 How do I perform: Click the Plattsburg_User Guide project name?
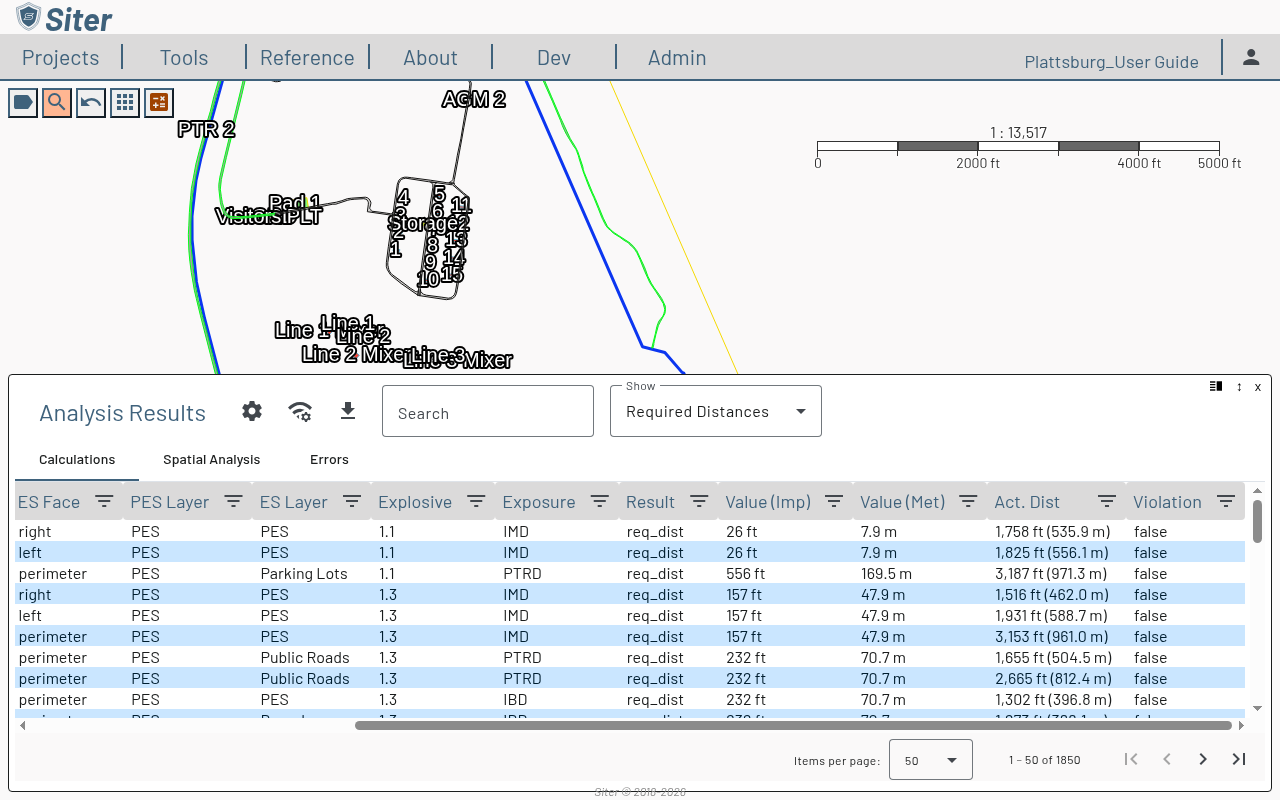[1111, 62]
